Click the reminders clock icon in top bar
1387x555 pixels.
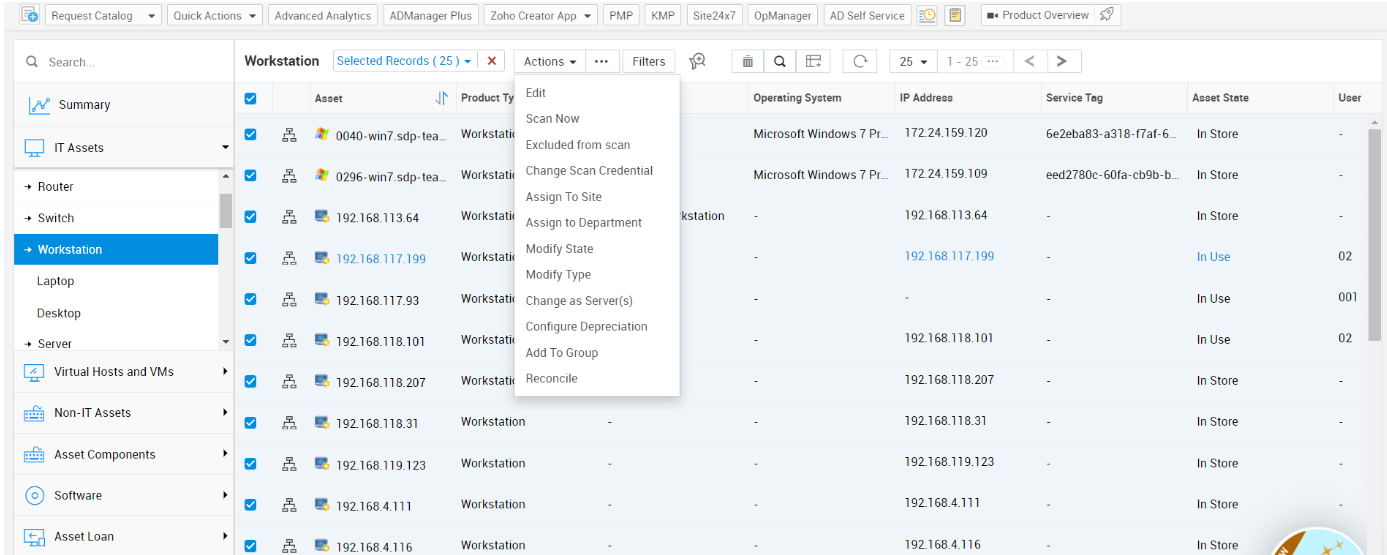point(927,15)
